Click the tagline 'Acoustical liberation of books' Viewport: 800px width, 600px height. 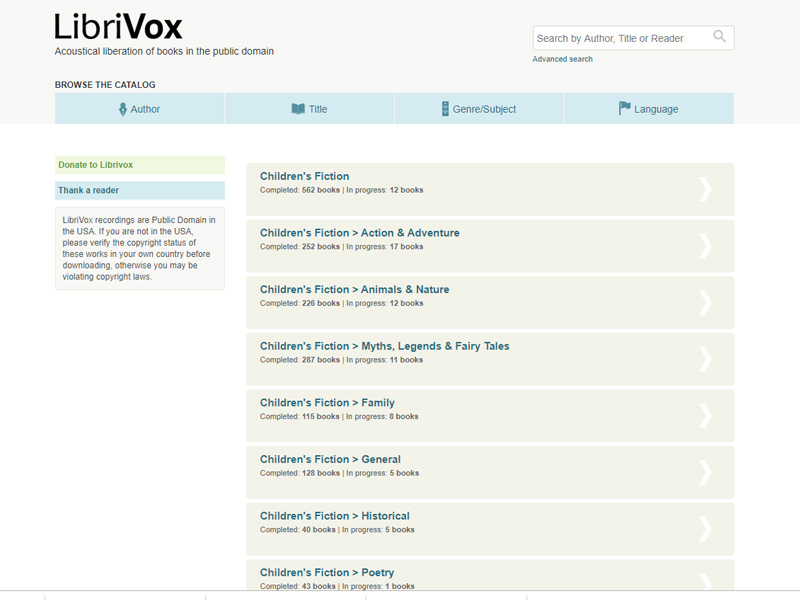pyautogui.click(x=118, y=51)
